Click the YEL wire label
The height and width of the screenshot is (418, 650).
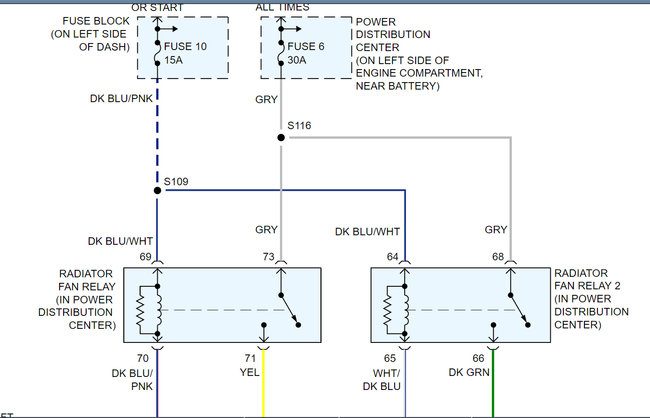[250, 372]
